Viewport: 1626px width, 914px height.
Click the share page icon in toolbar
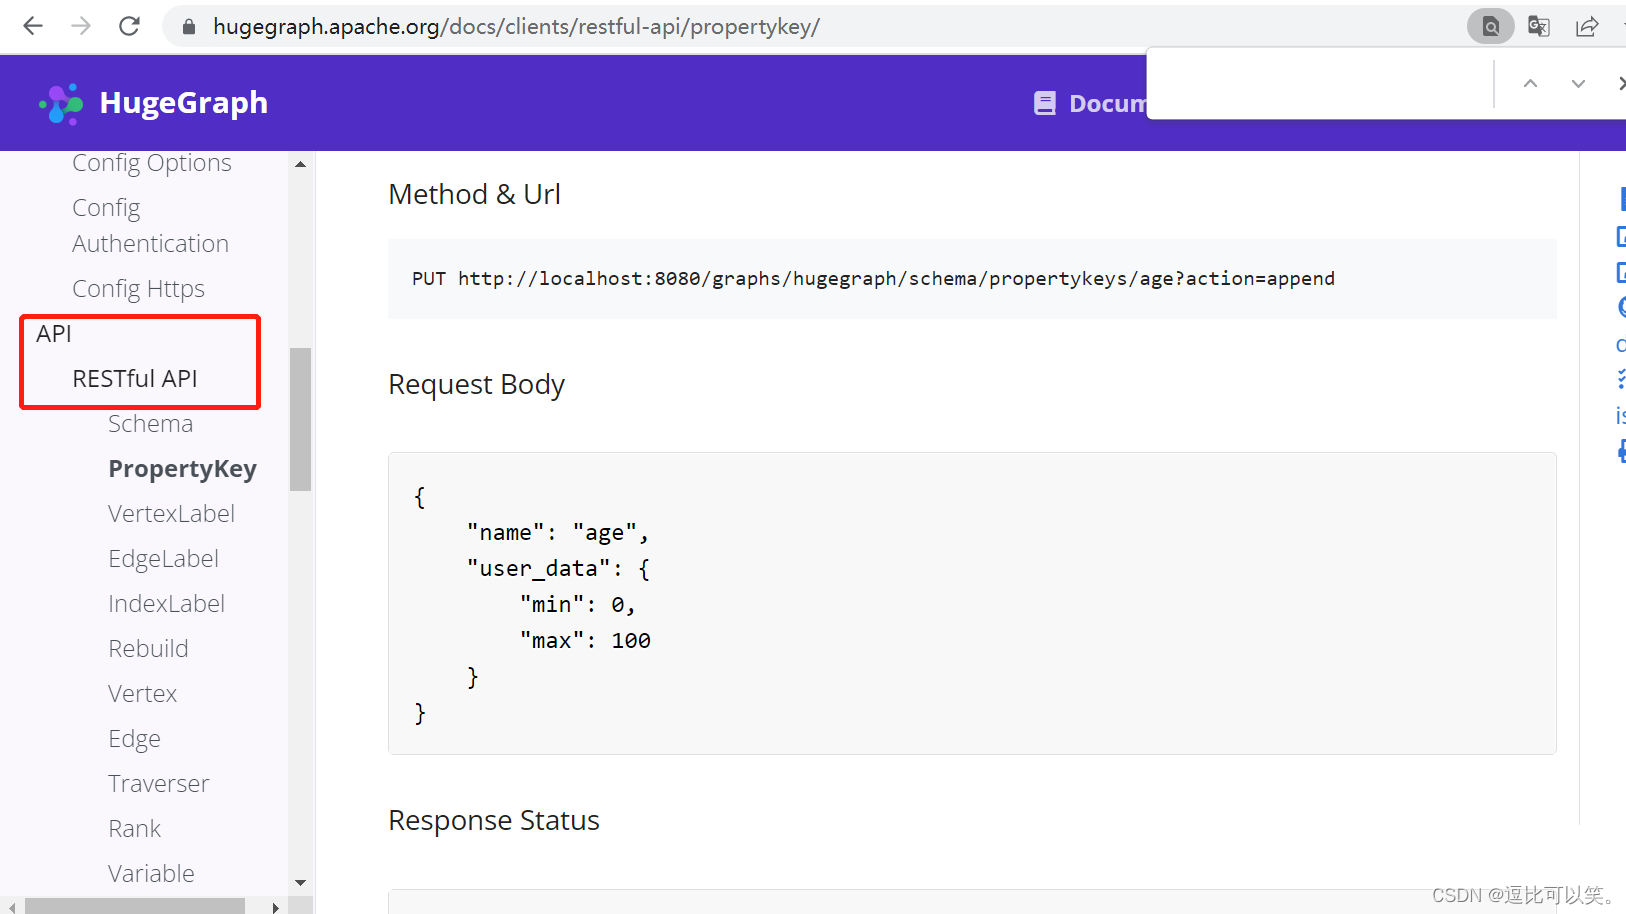[x=1587, y=26]
